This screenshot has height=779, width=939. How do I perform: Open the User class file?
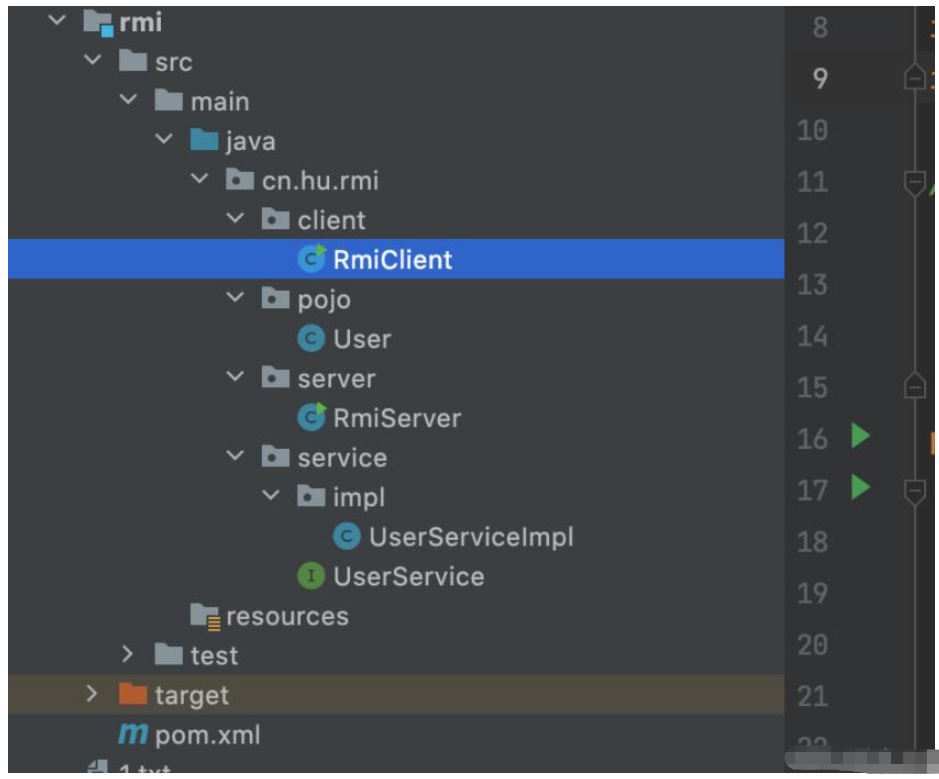[362, 339]
